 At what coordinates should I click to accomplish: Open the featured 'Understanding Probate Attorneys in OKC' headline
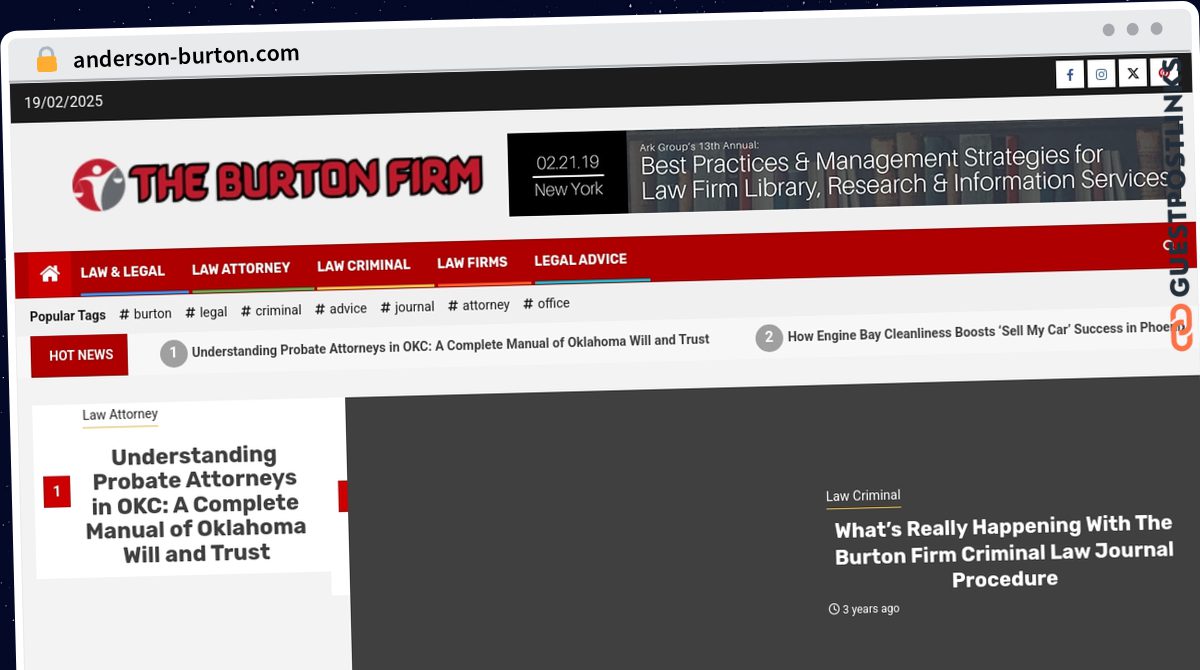point(195,504)
